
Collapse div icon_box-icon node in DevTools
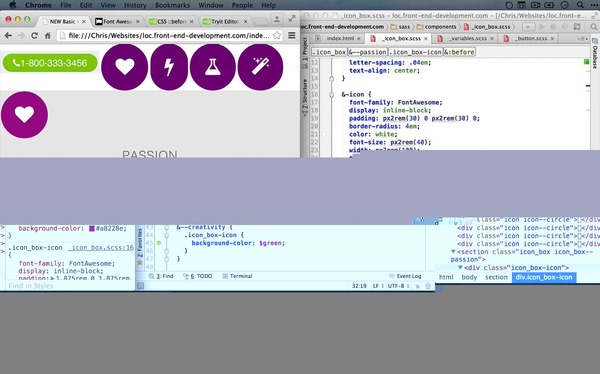point(460,268)
